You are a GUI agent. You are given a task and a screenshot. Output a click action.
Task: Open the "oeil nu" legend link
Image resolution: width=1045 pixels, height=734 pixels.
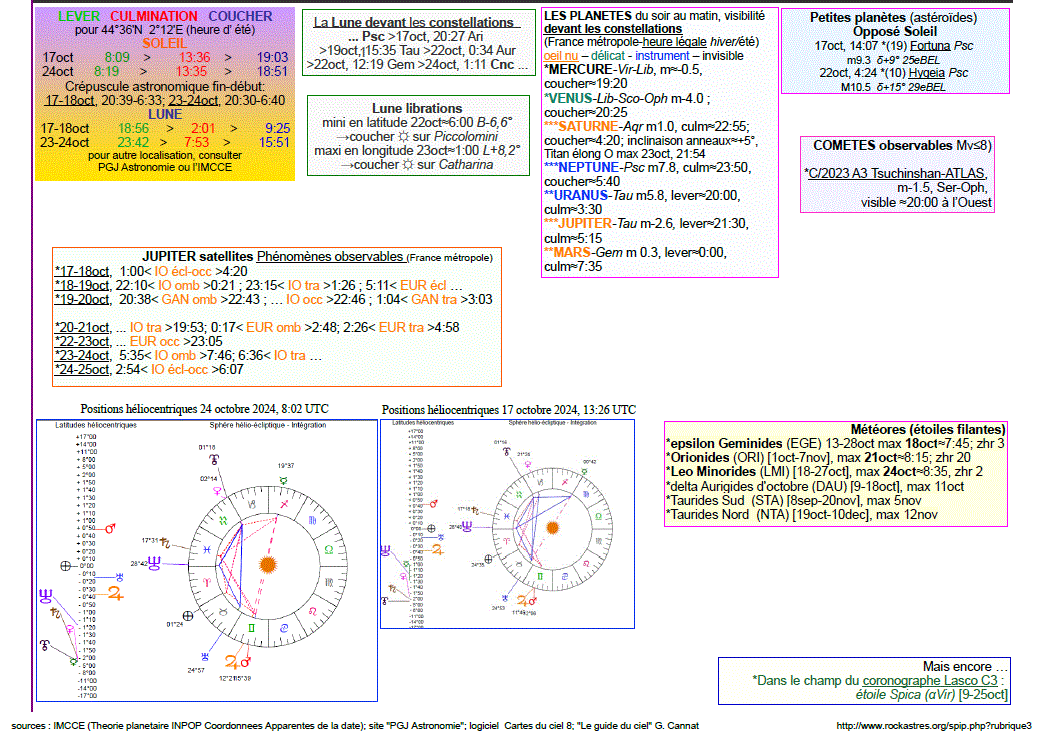[561, 56]
